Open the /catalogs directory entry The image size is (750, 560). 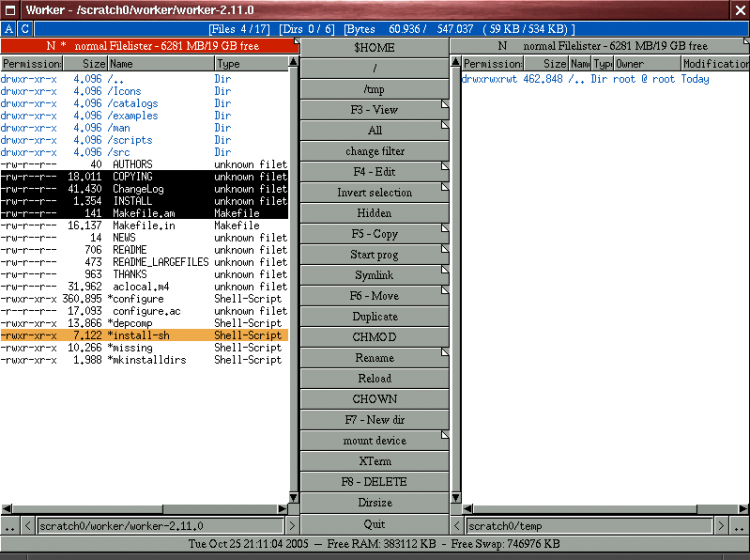134,103
